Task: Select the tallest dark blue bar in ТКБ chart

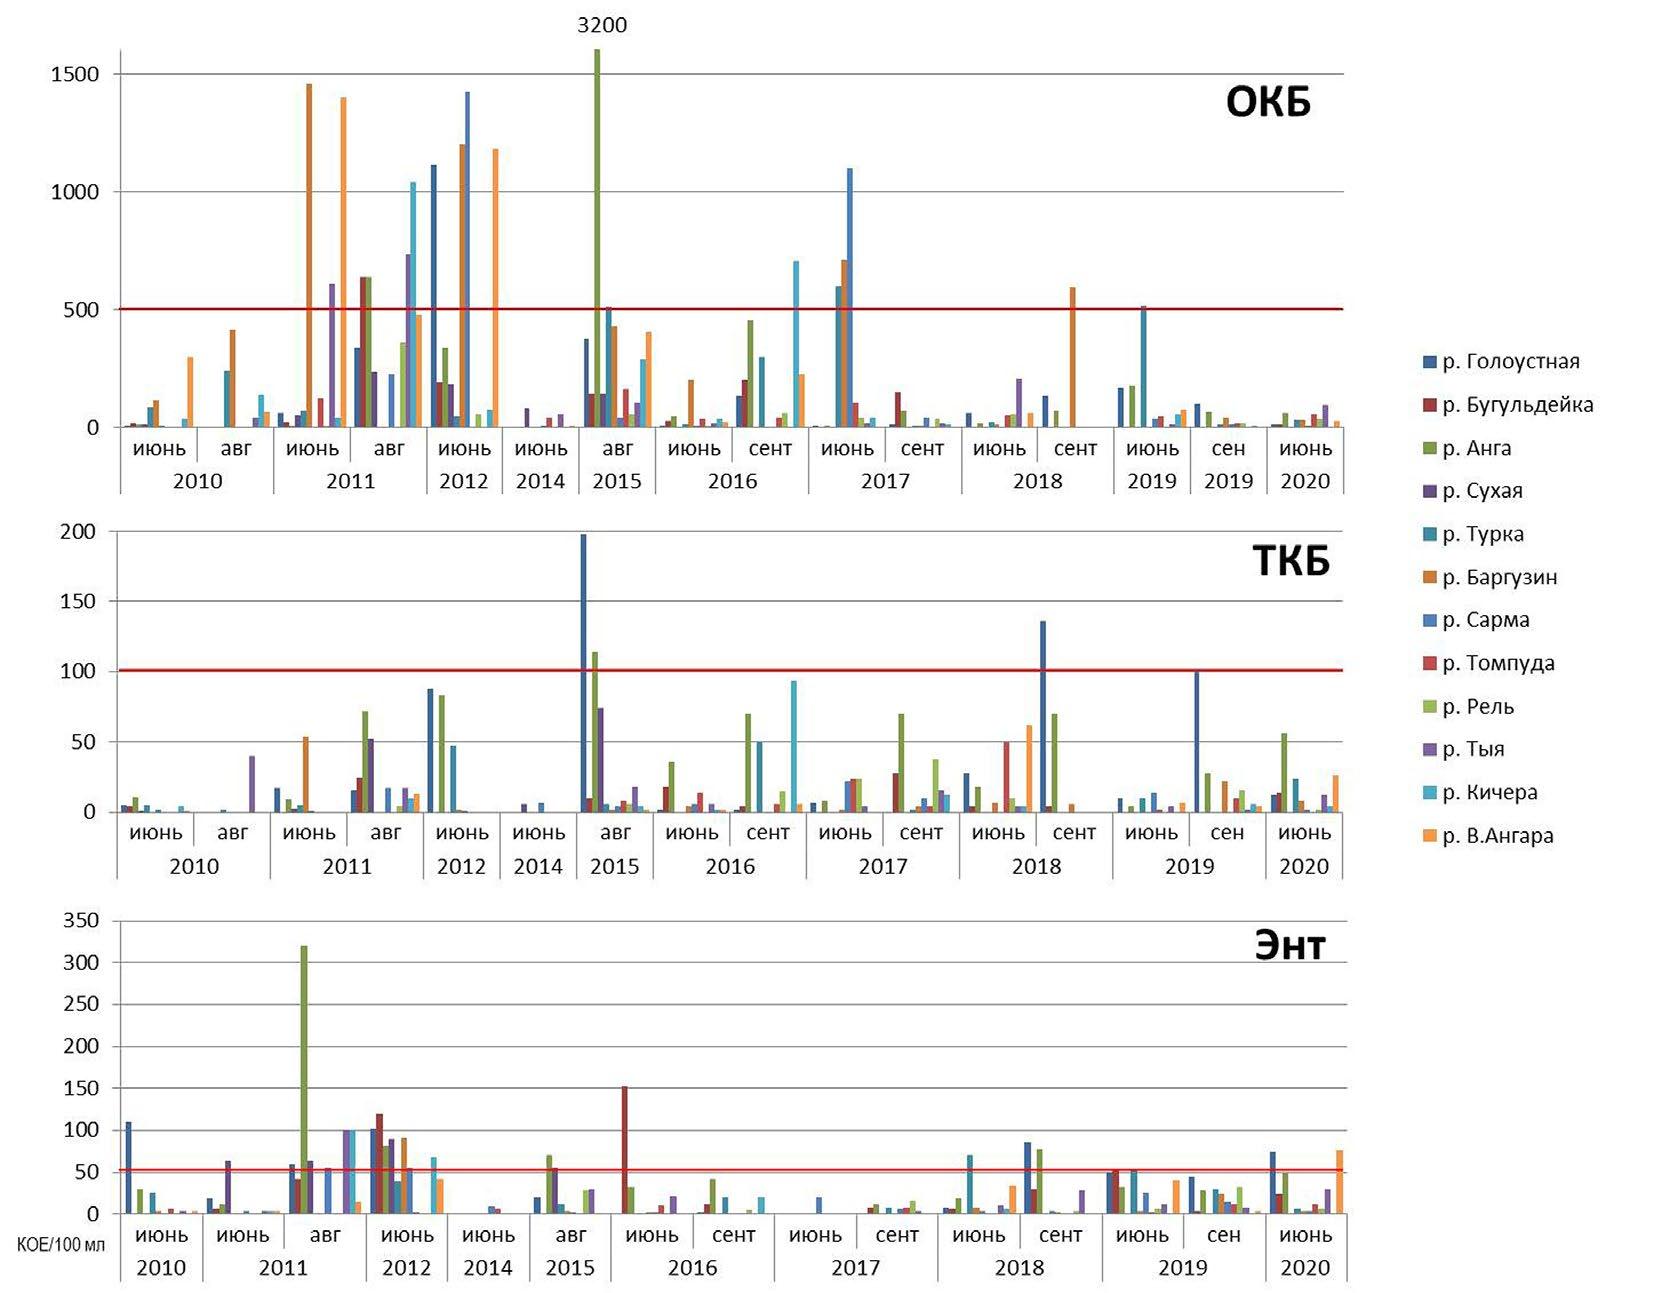Action: tap(584, 672)
